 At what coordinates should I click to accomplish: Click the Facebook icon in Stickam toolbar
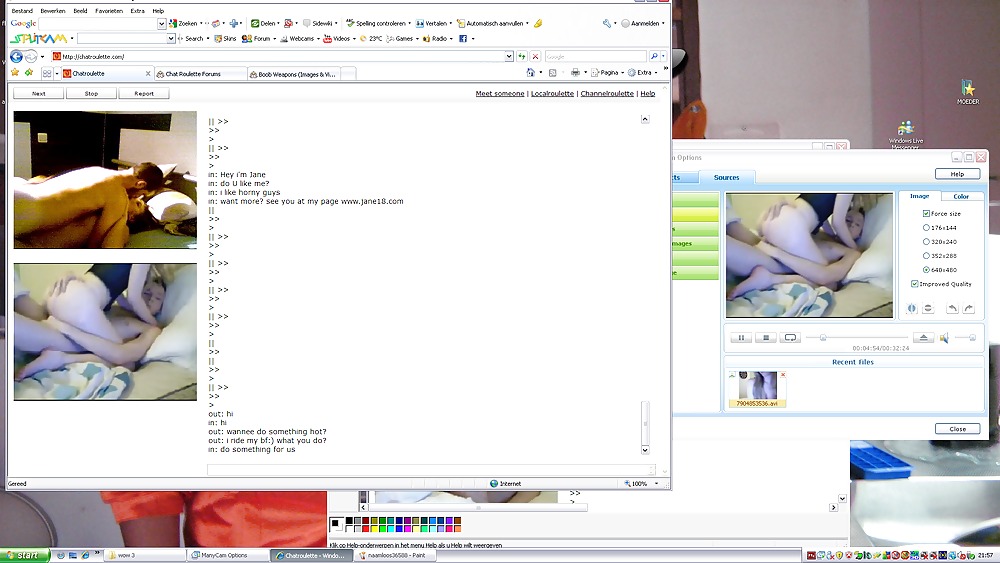(463, 39)
